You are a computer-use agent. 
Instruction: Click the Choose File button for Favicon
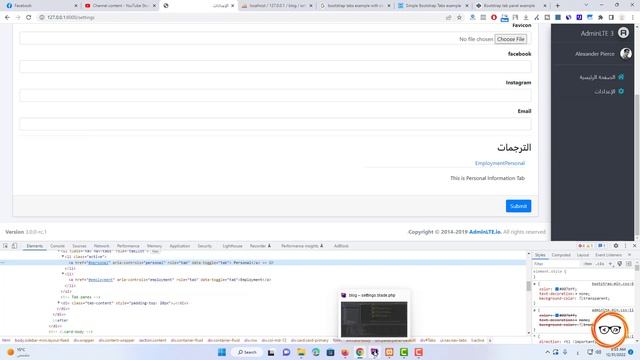click(511, 39)
